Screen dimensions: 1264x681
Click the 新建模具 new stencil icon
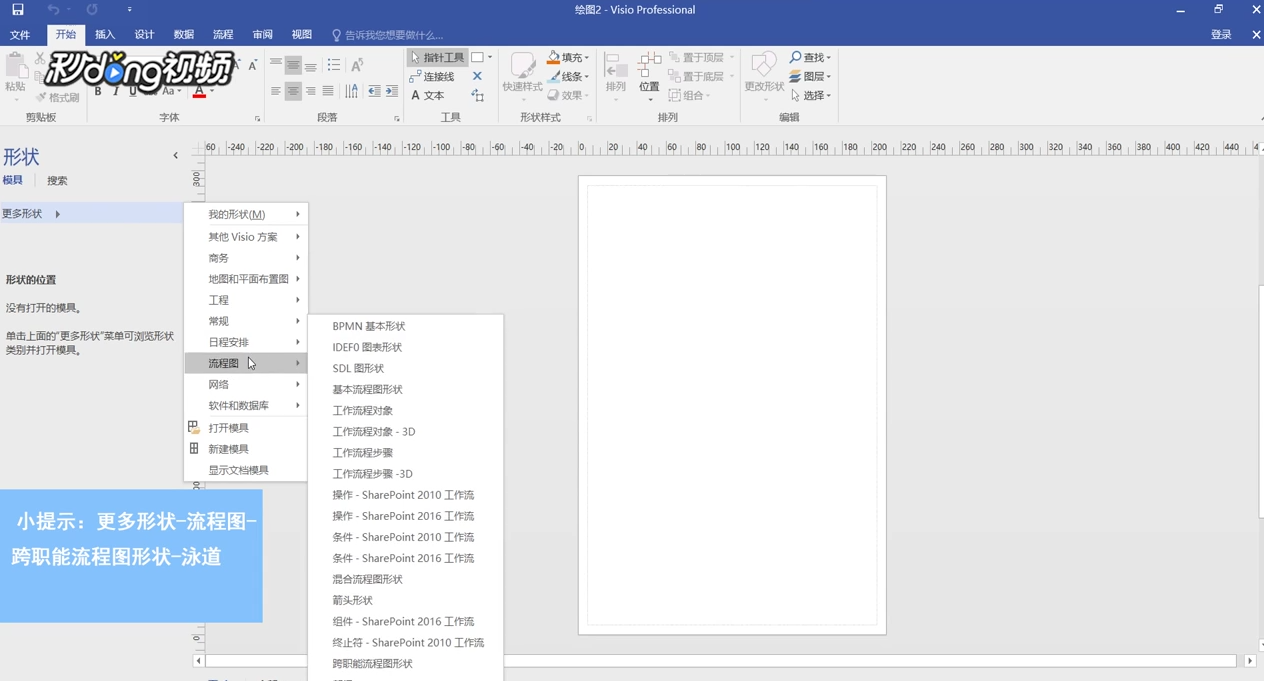[x=194, y=448]
